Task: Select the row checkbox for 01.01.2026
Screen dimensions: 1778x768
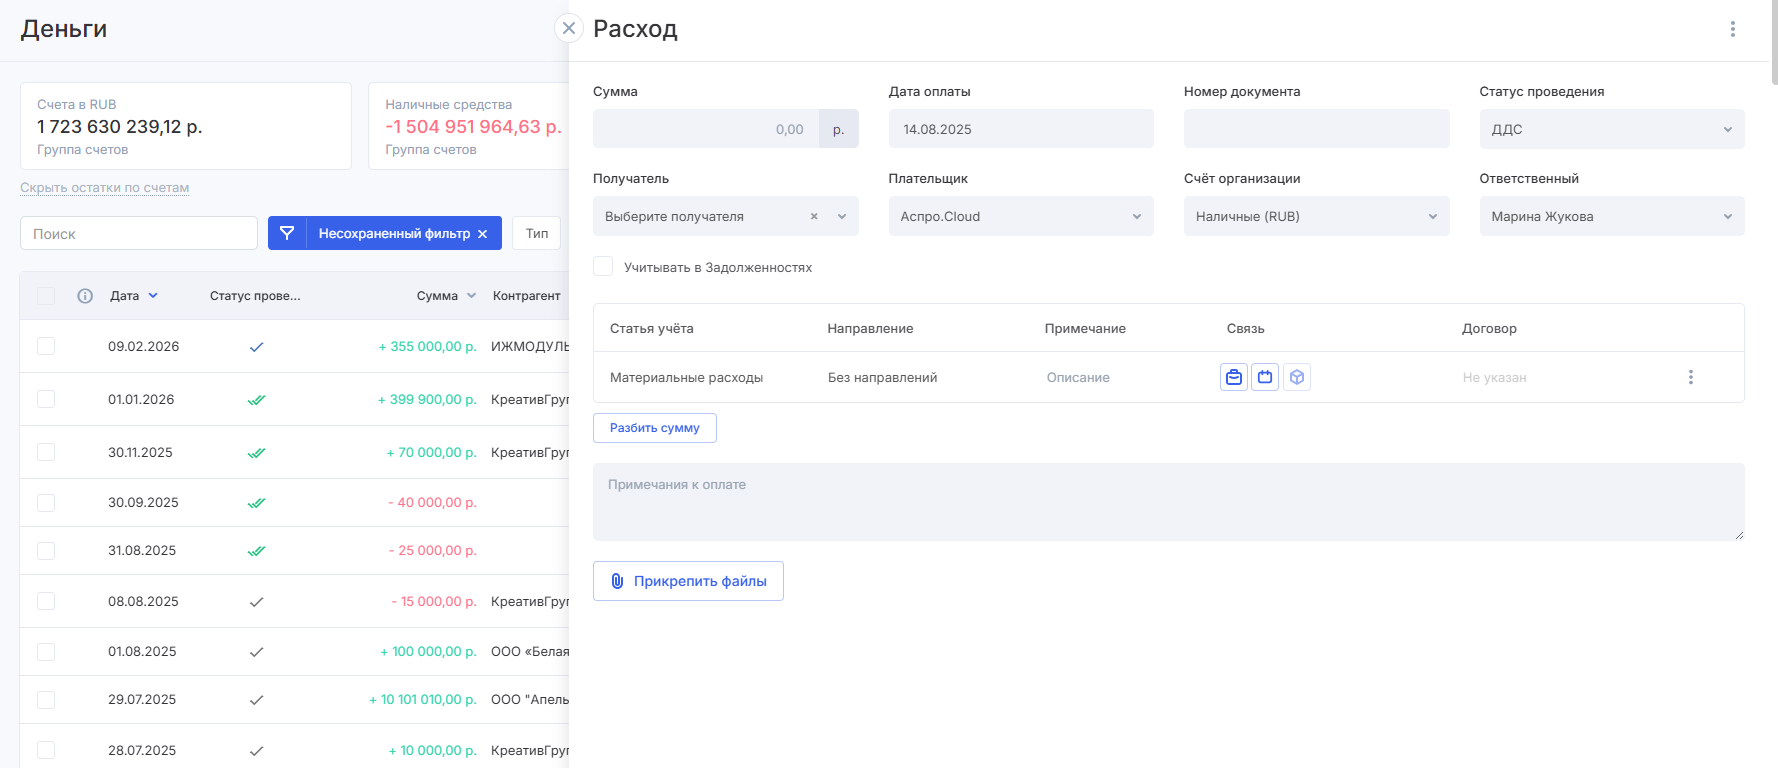Action: click(46, 399)
